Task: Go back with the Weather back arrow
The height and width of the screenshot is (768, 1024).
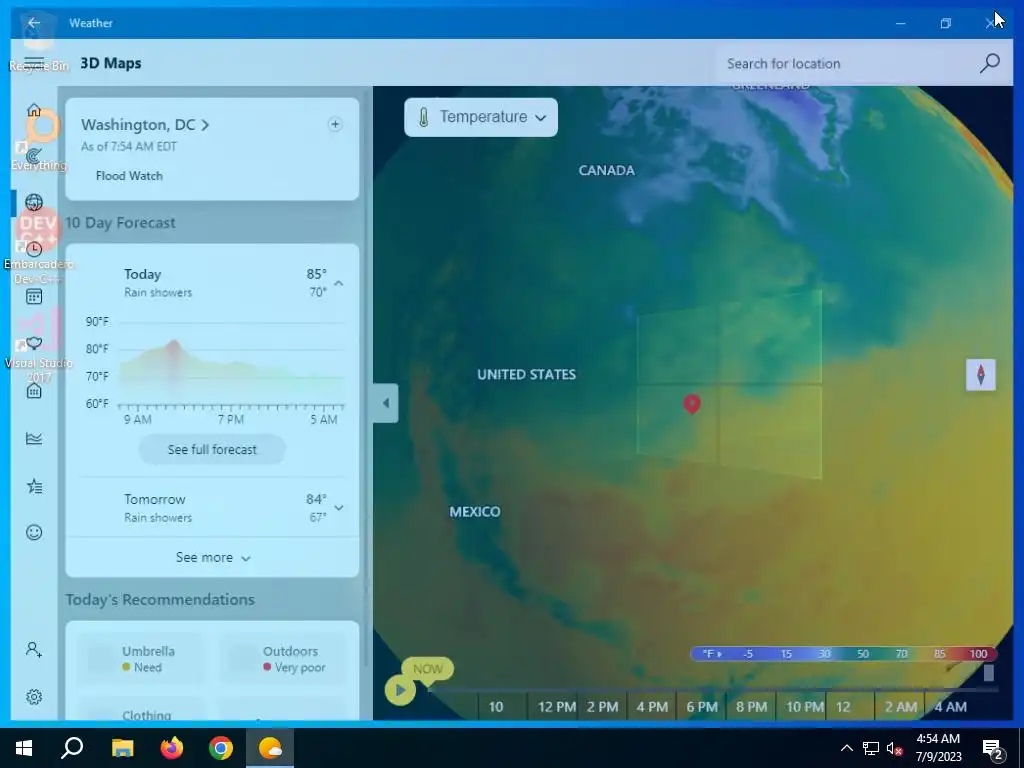Action: (x=33, y=23)
